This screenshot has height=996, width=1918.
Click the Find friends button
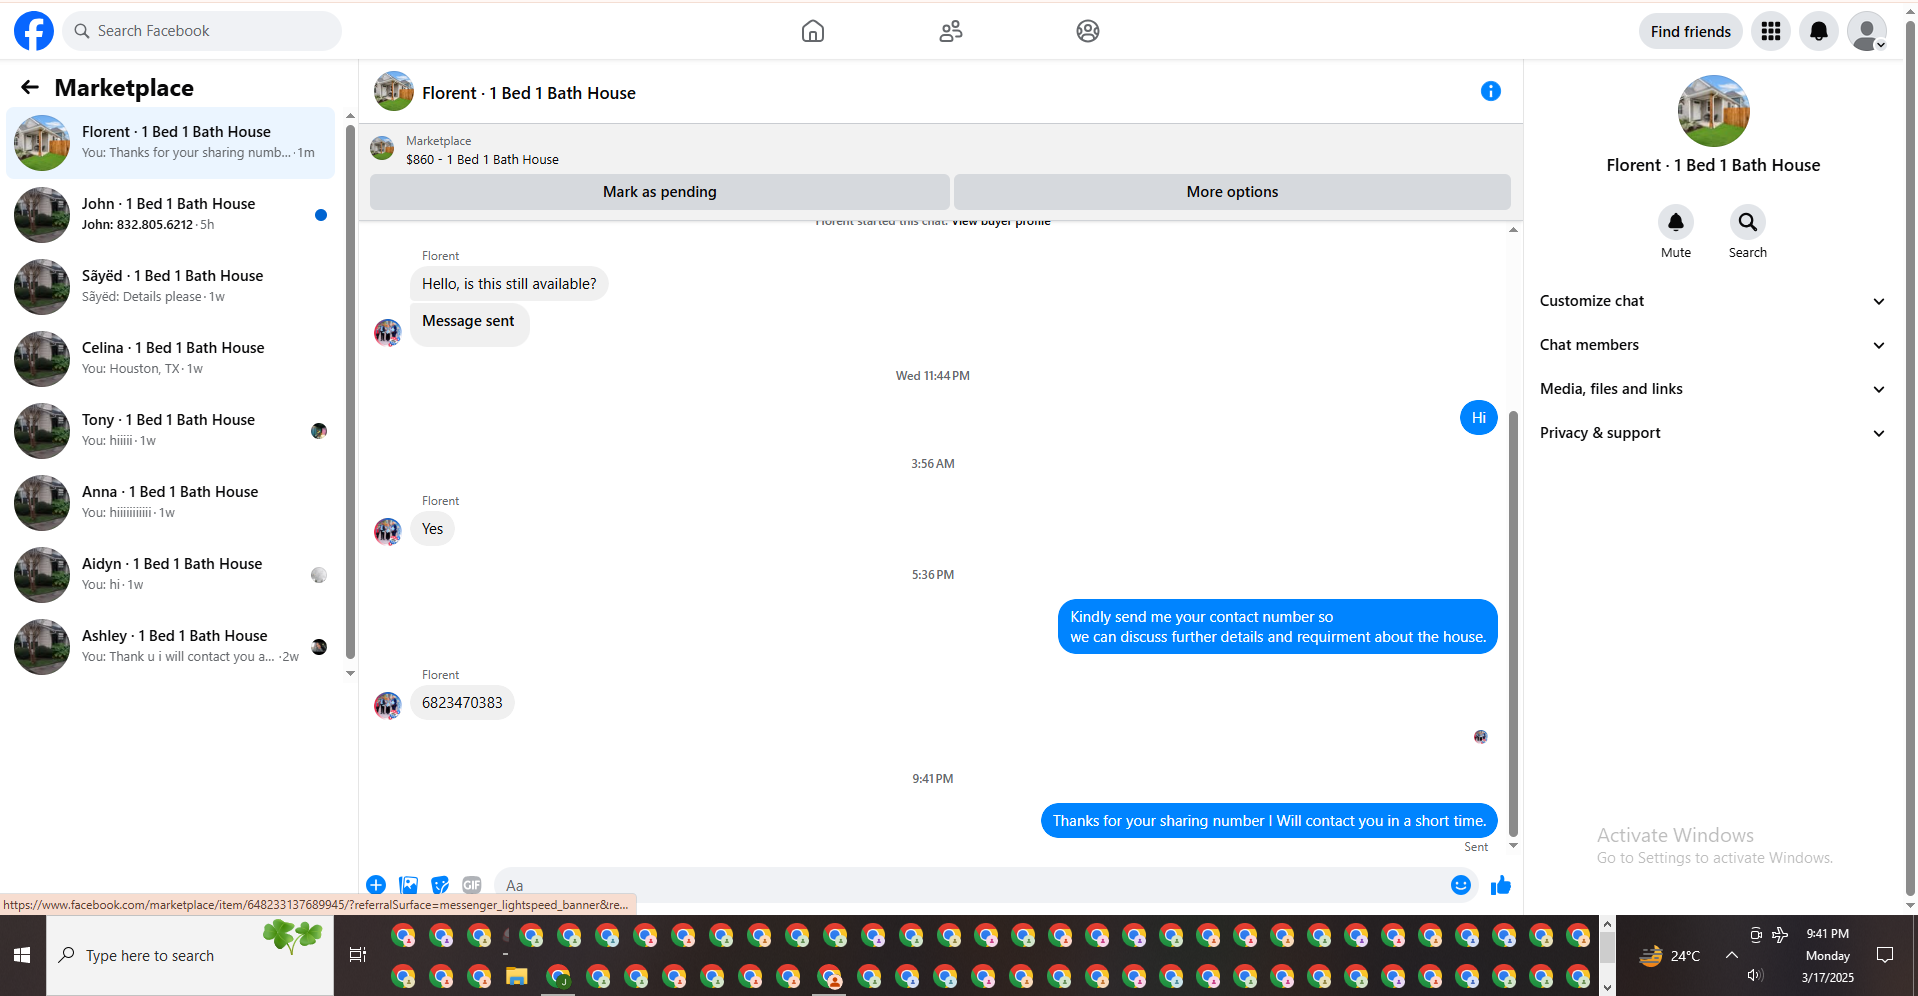(1690, 31)
